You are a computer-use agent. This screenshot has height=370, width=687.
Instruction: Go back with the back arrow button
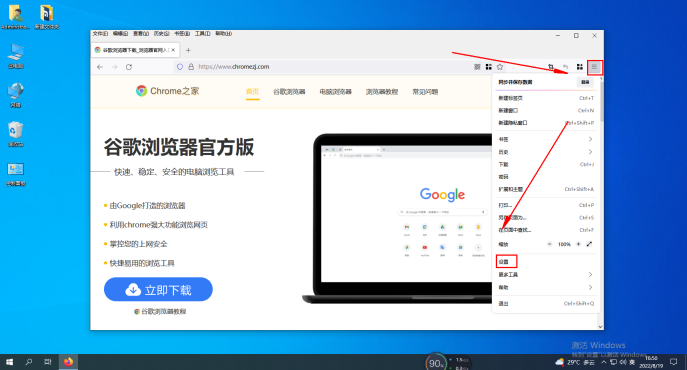tap(100, 67)
